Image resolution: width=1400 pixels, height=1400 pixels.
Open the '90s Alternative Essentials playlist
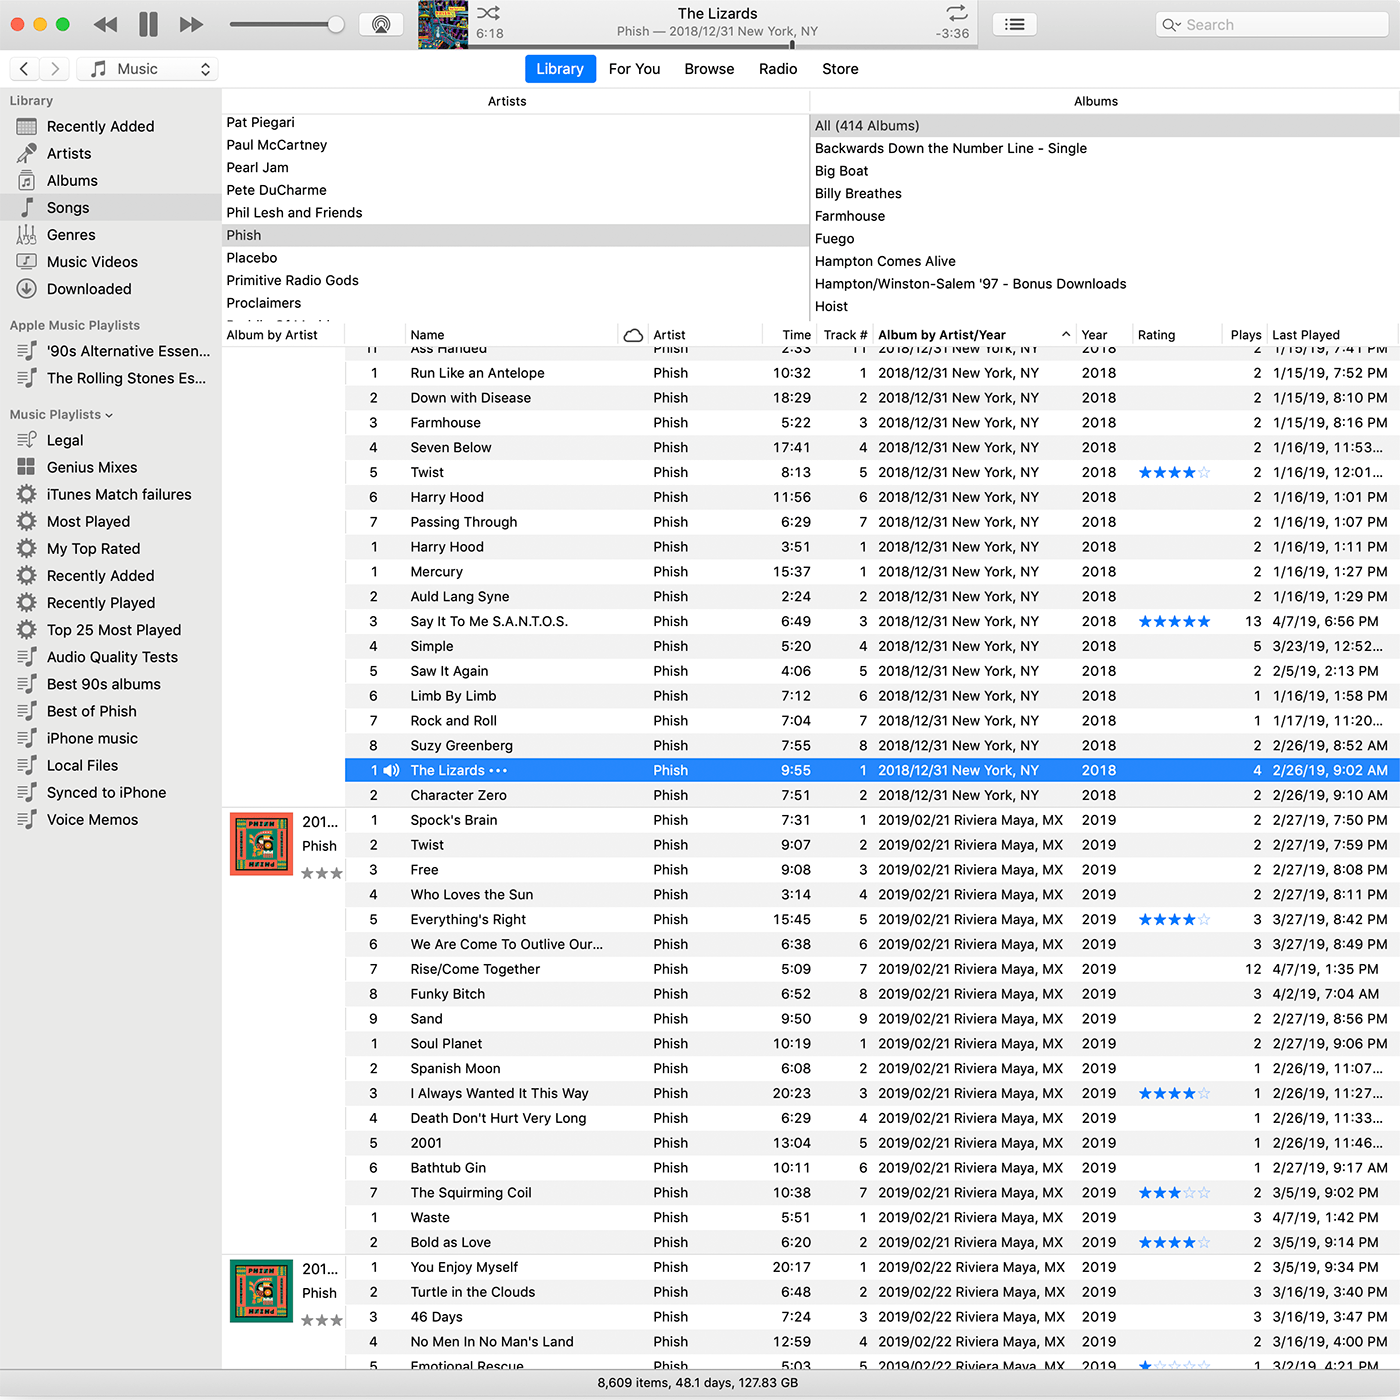110,351
